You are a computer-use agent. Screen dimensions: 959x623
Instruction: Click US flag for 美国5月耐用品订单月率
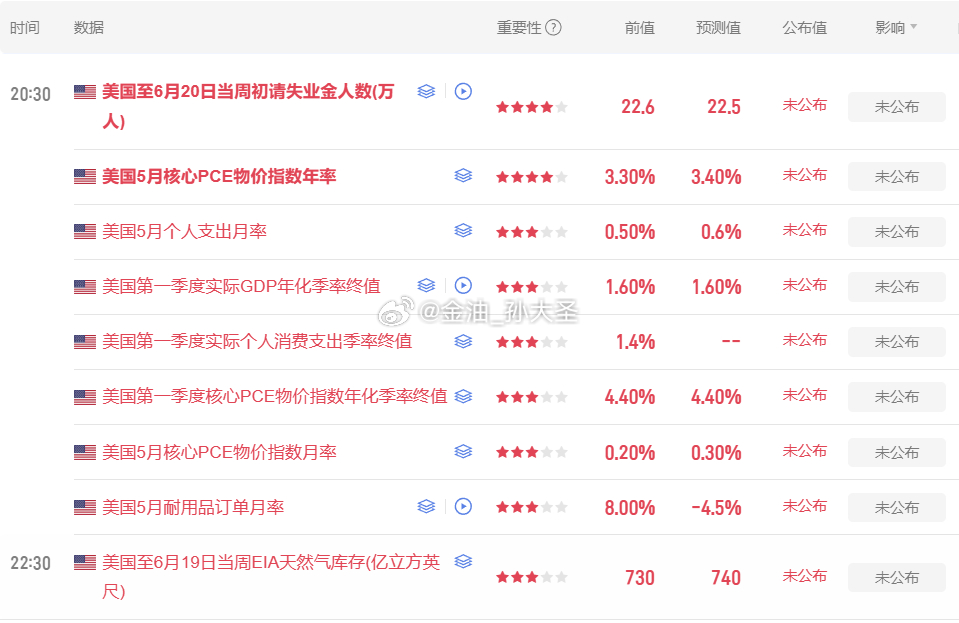click(85, 507)
